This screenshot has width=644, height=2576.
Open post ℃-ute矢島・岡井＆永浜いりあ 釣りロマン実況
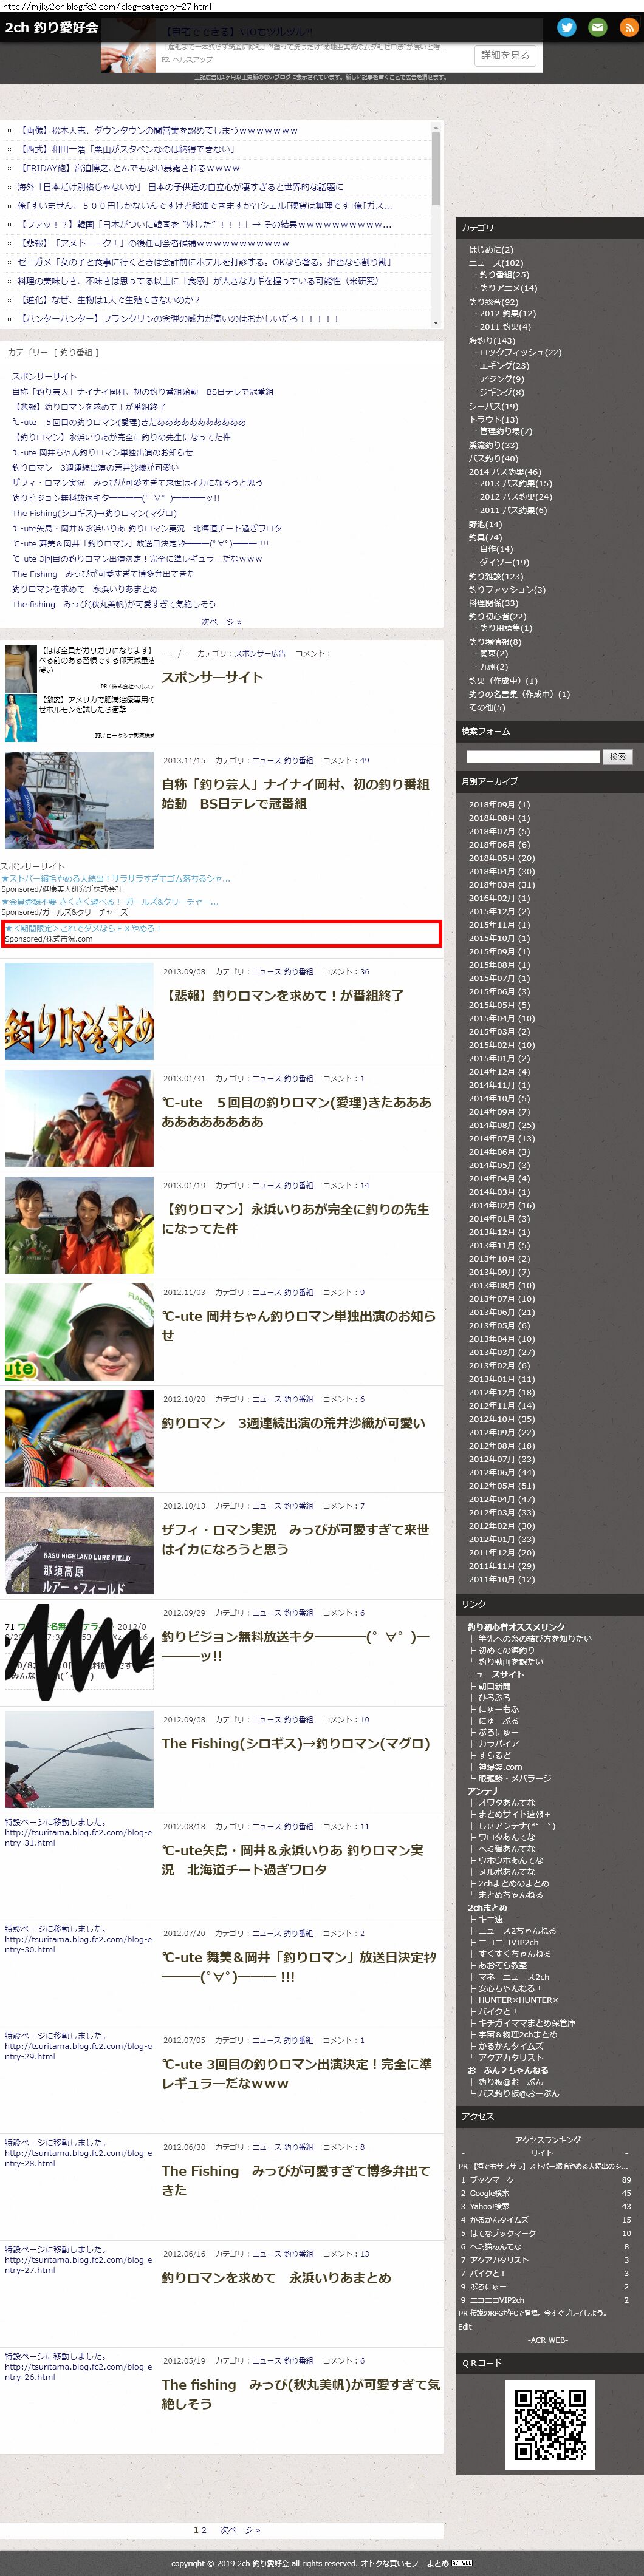tap(293, 1859)
